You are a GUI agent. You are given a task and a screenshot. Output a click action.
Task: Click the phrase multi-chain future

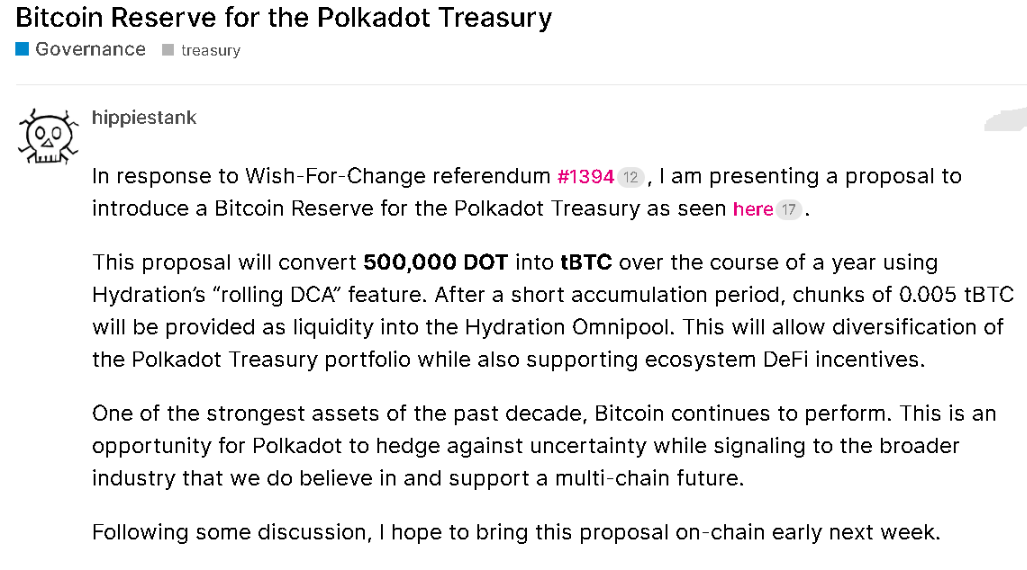pos(649,478)
